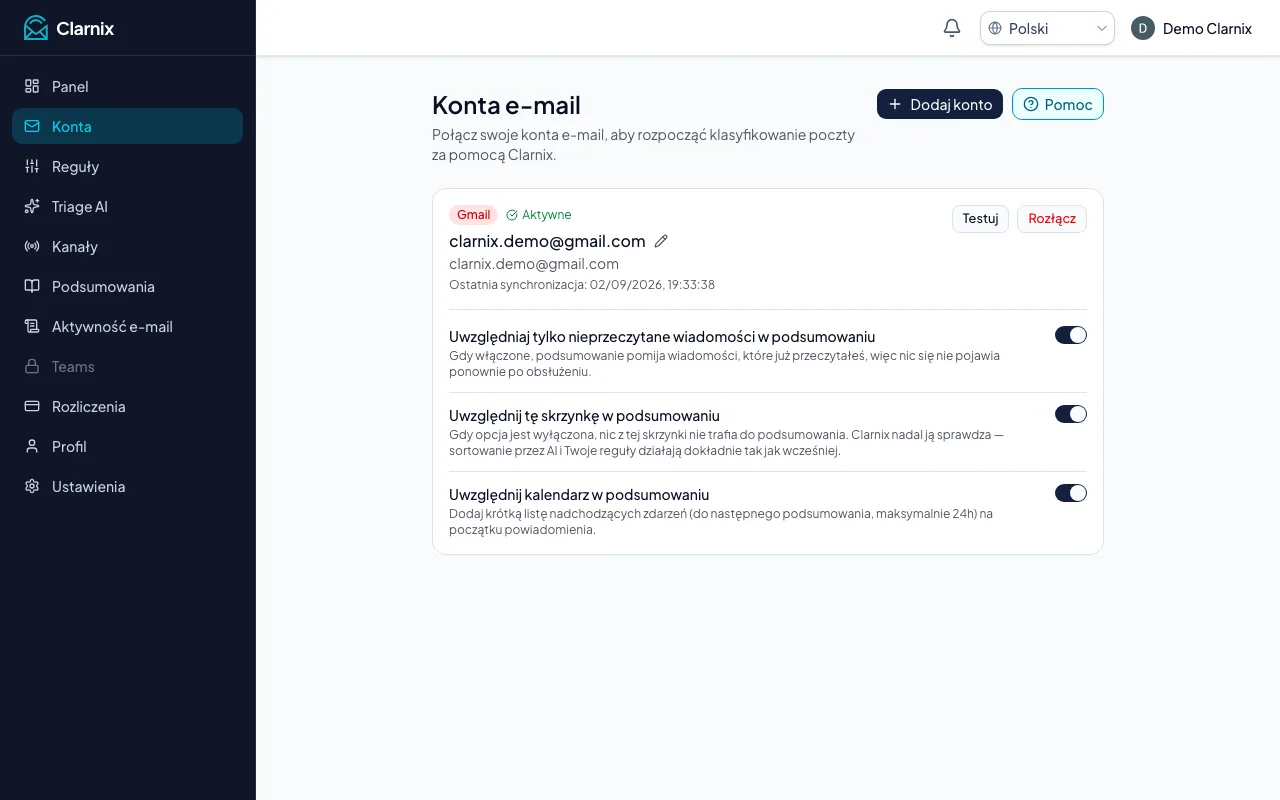
Task: Click the Podsumowania book icon
Action: 32,286
